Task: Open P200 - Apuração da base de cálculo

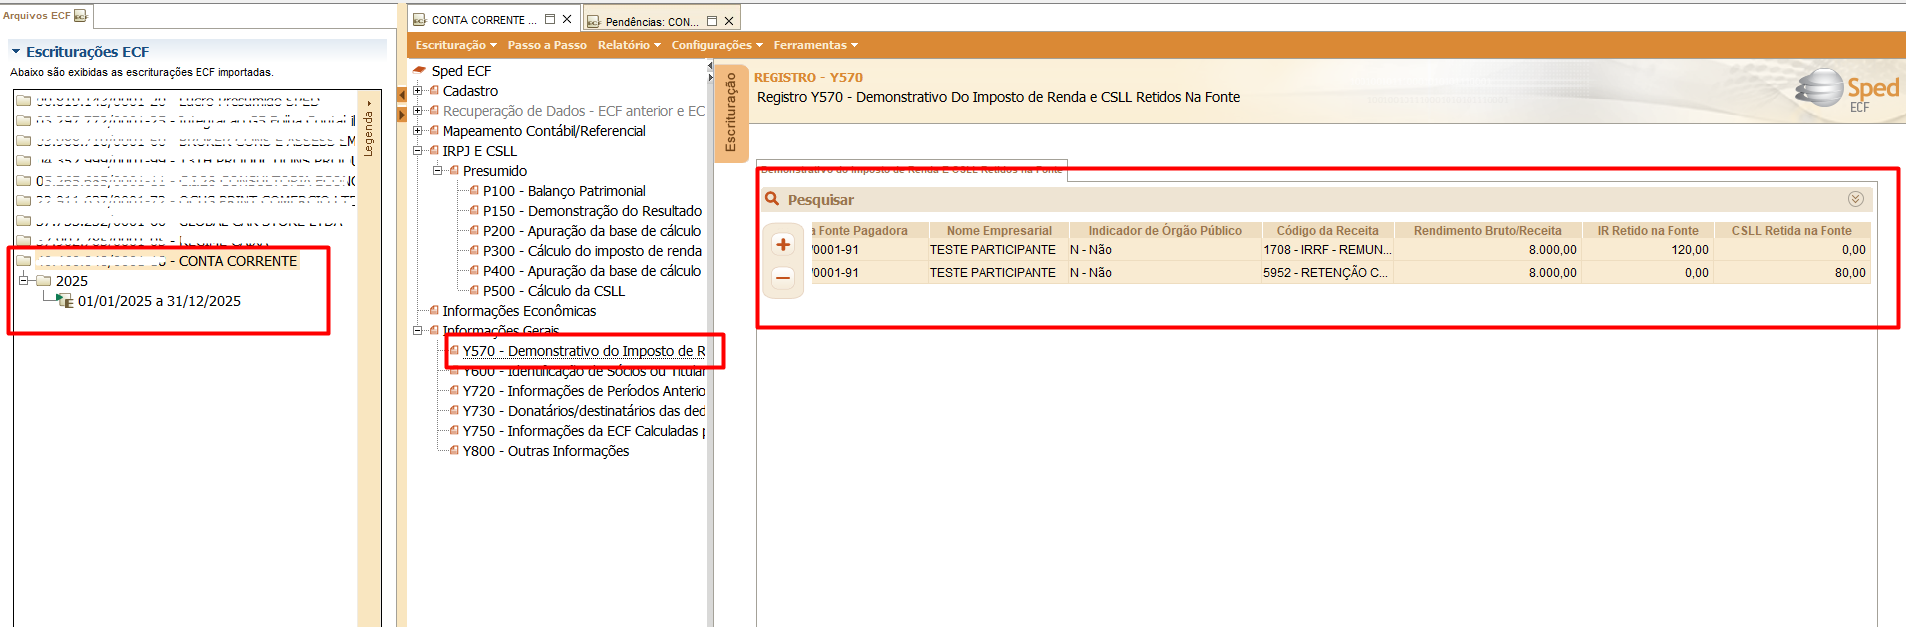Action: [592, 231]
